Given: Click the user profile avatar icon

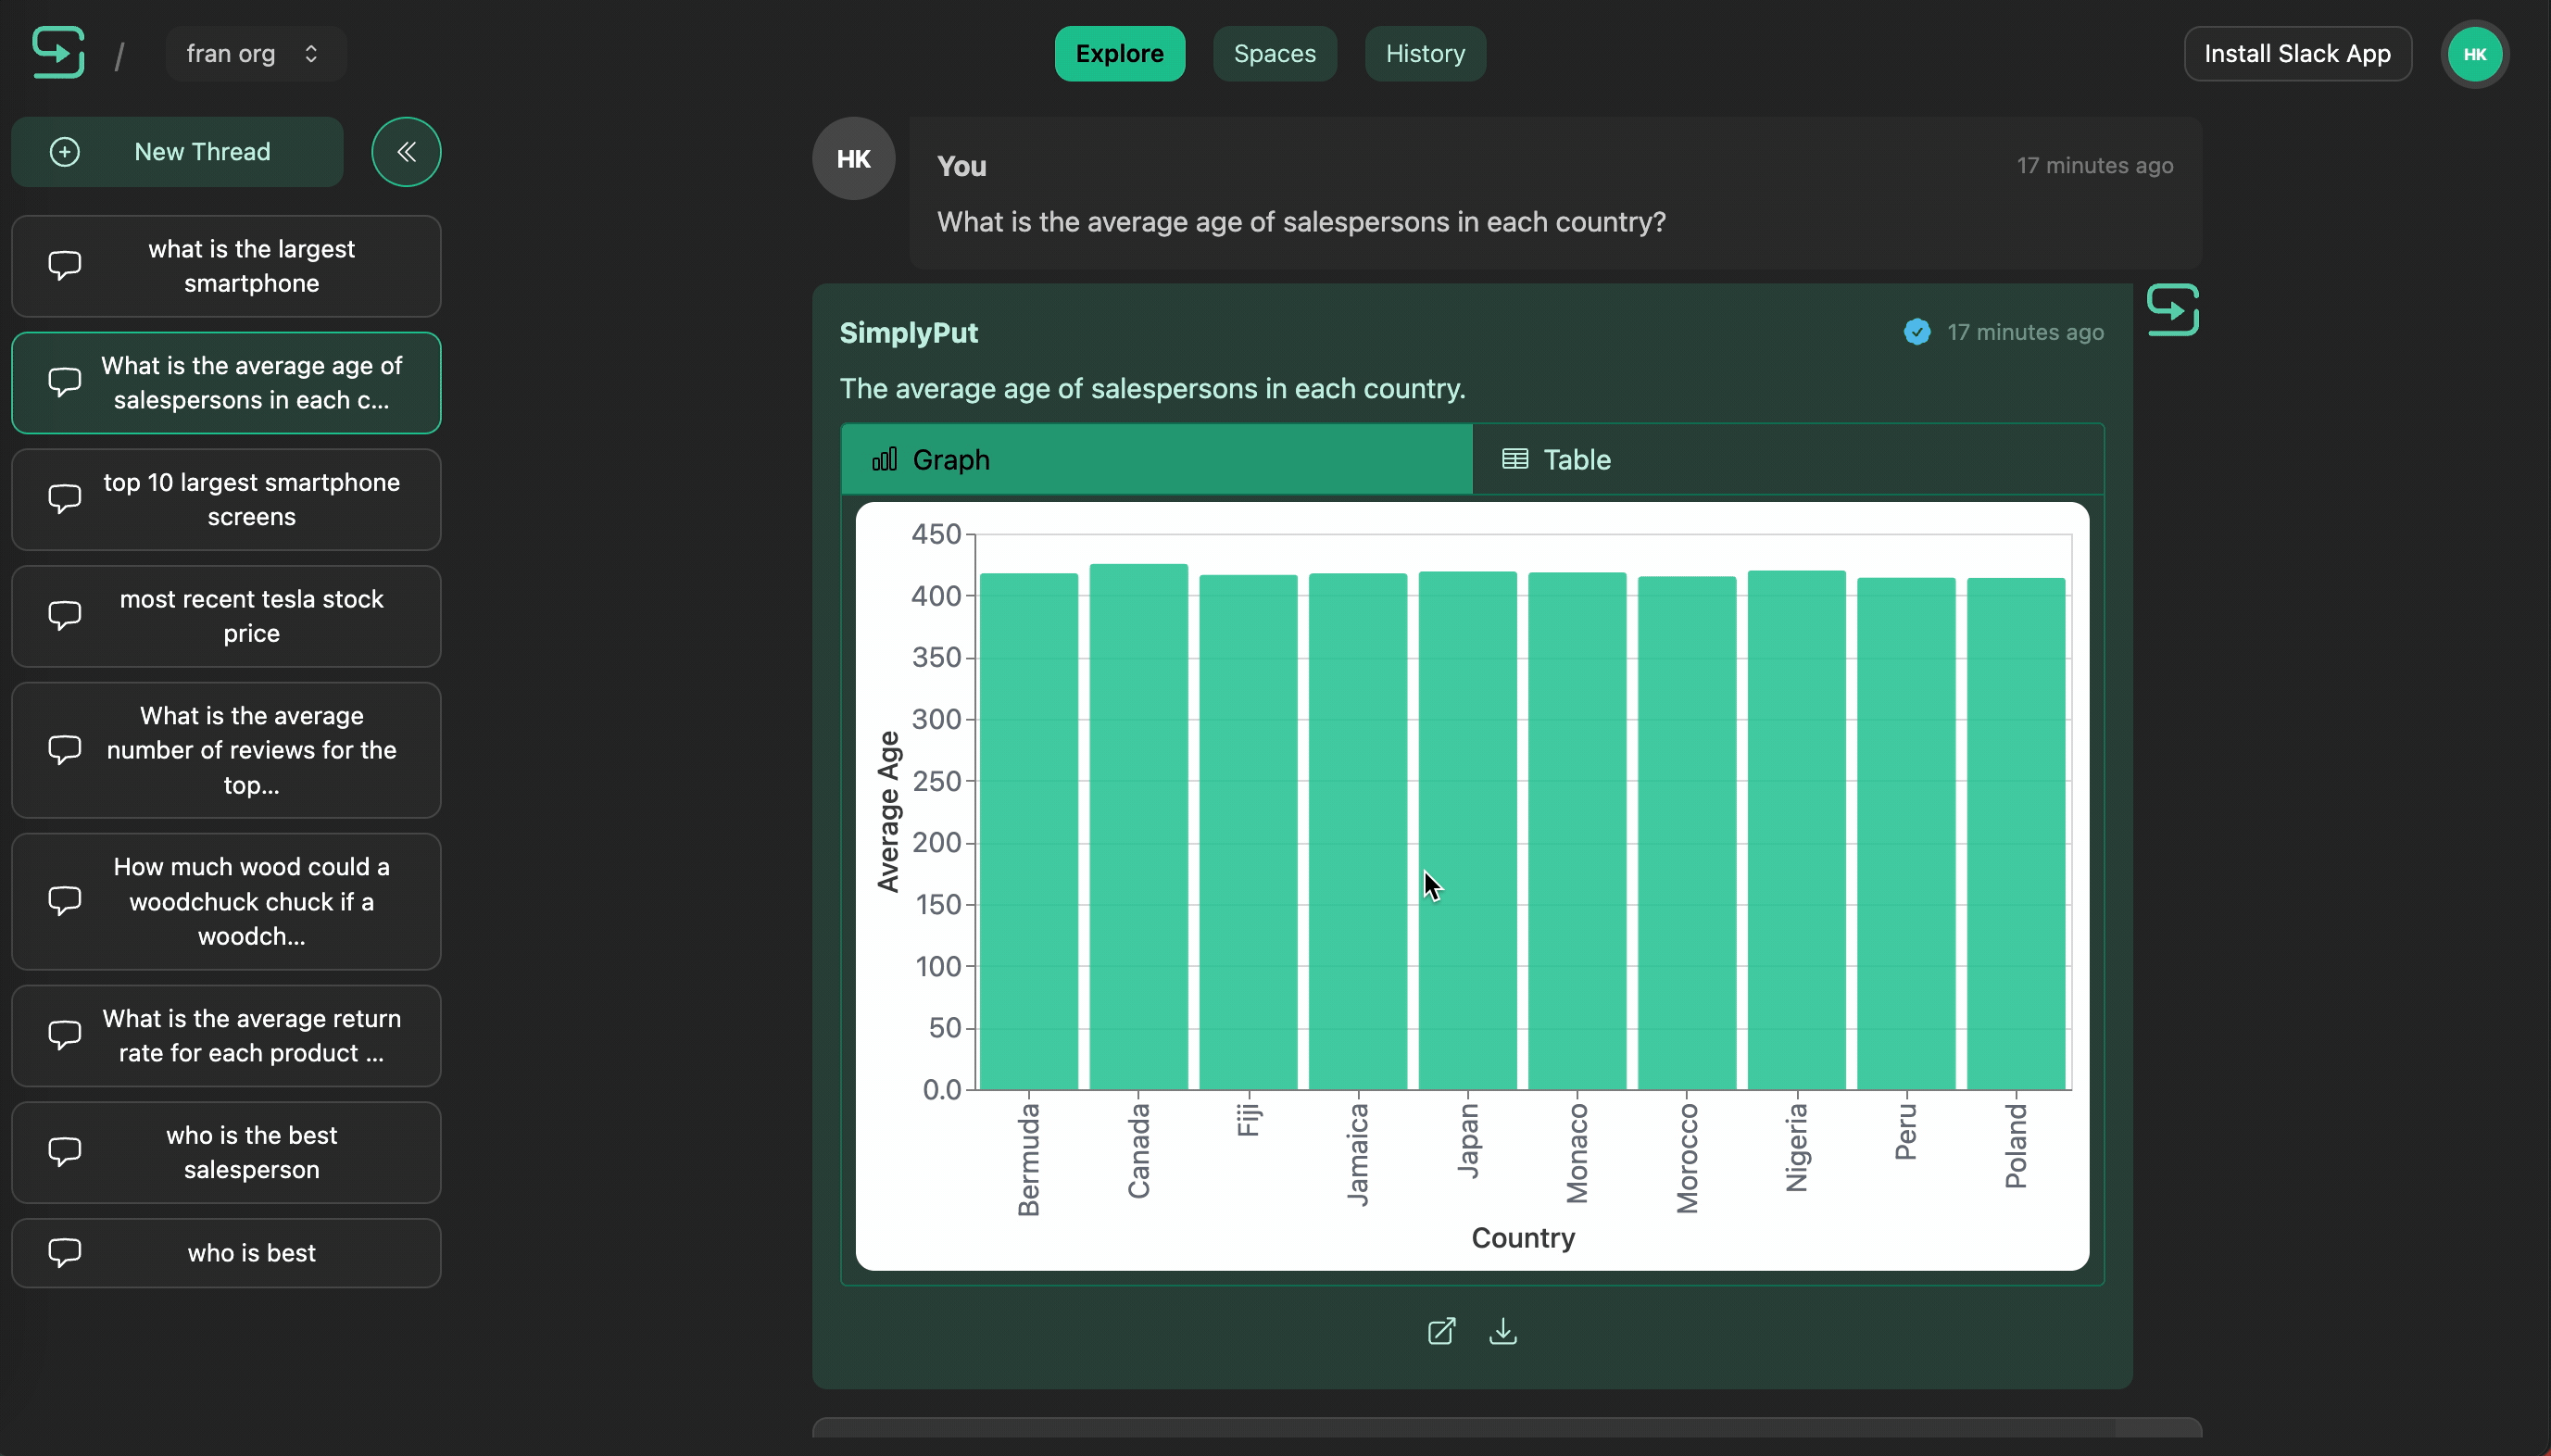Looking at the screenshot, I should coord(2474,53).
